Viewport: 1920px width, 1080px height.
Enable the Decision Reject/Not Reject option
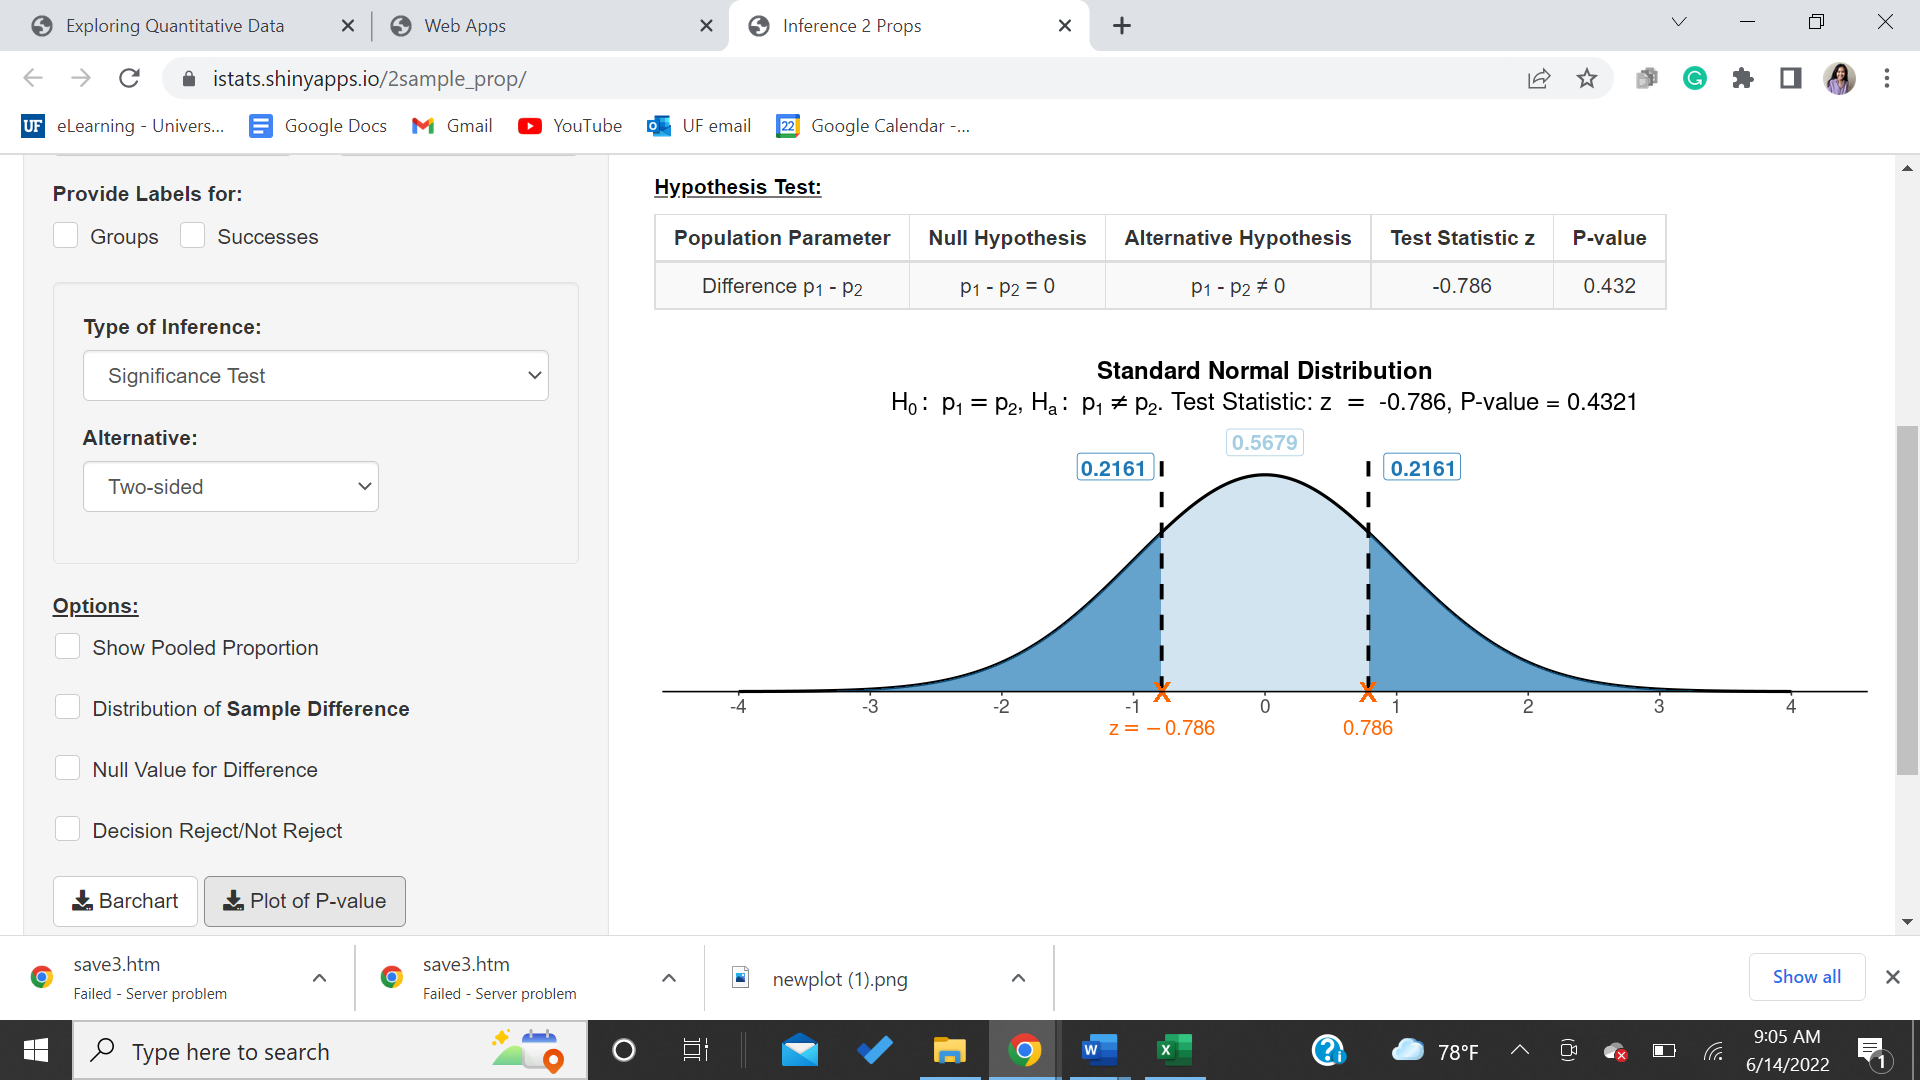tap(67, 828)
